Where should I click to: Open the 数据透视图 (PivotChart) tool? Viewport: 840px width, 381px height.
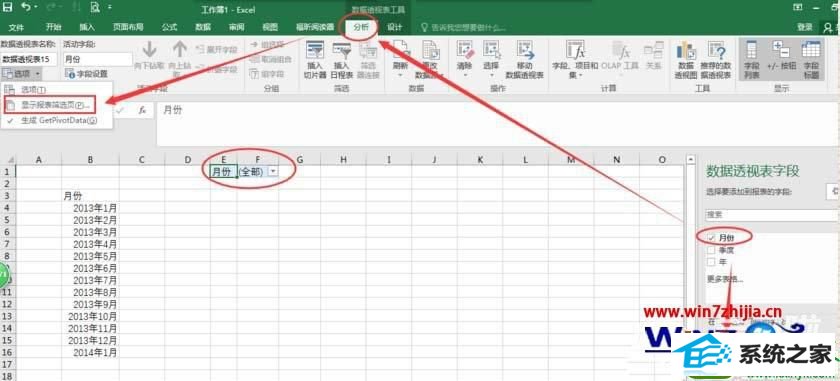[686, 51]
